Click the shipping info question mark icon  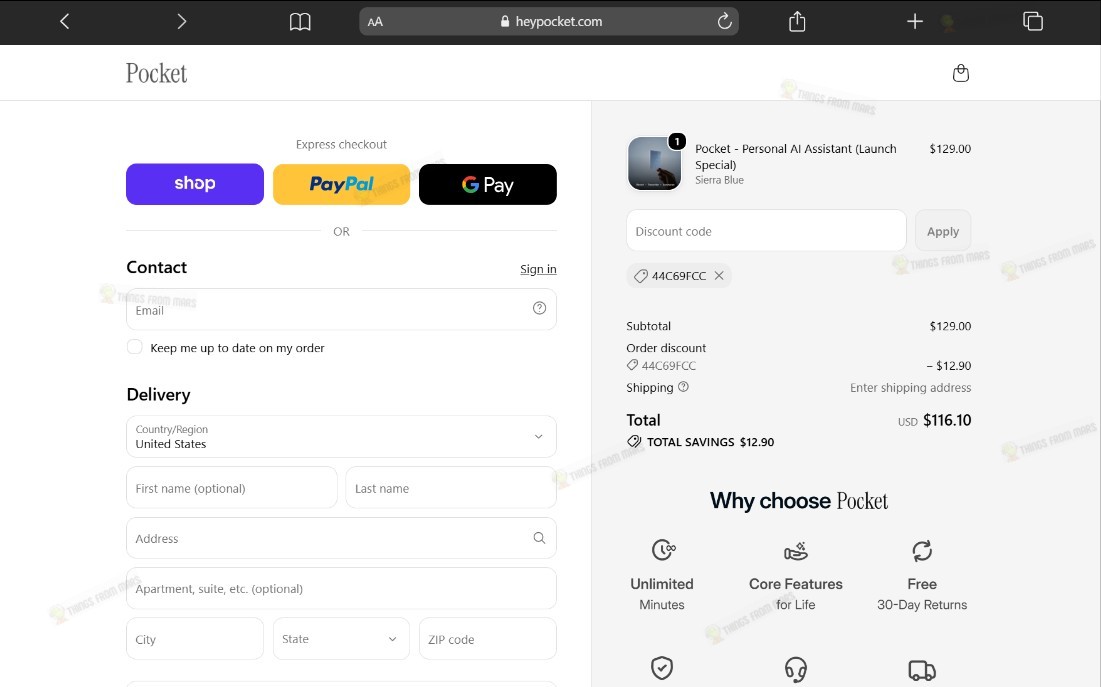683,386
